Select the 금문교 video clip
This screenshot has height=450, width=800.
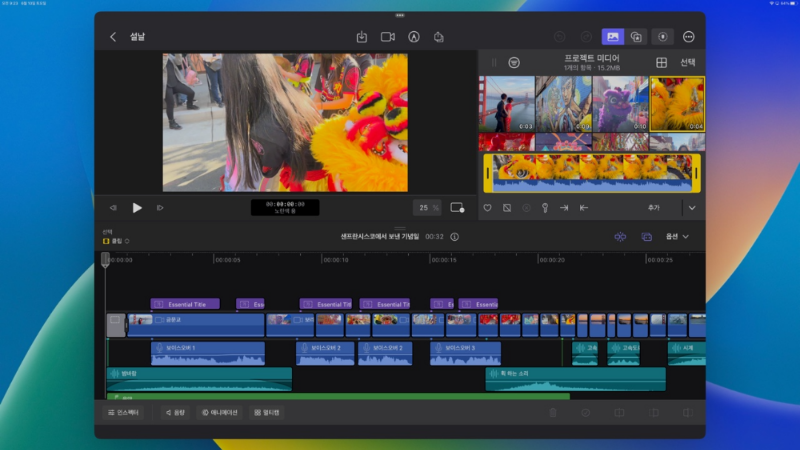tap(196, 325)
